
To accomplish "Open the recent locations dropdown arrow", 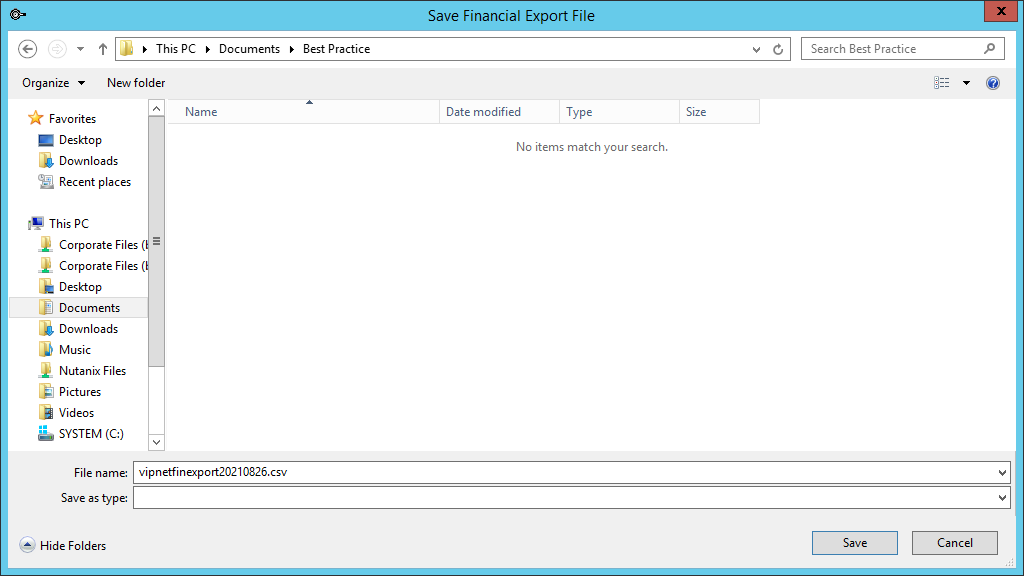I will coord(80,49).
